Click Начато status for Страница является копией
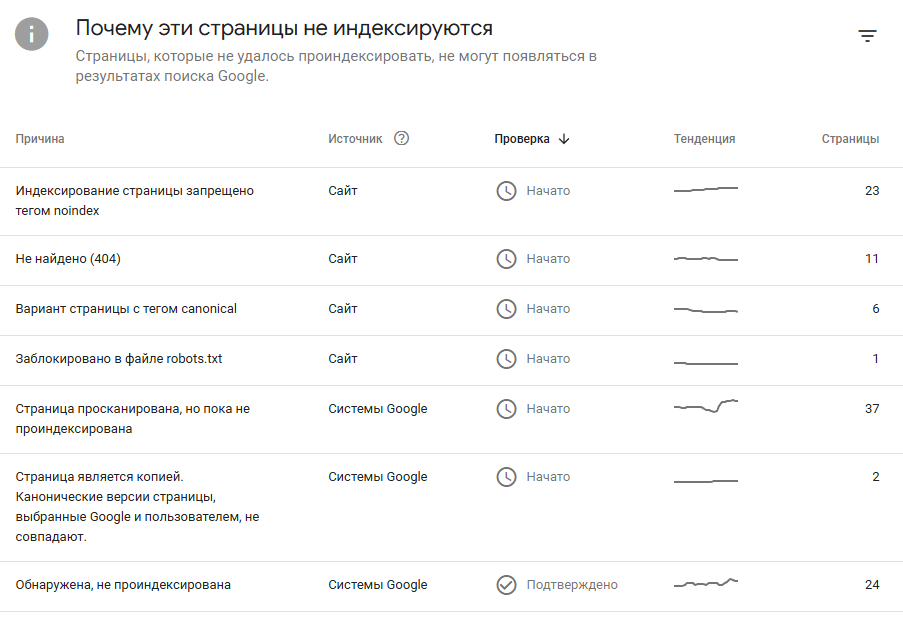The width and height of the screenshot is (903, 619). point(548,477)
